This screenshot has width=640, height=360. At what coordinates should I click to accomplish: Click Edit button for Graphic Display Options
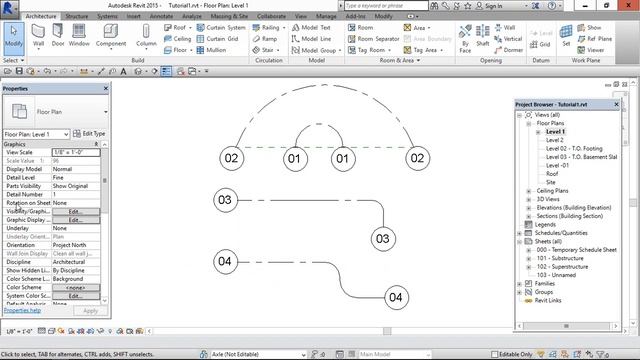point(76,220)
